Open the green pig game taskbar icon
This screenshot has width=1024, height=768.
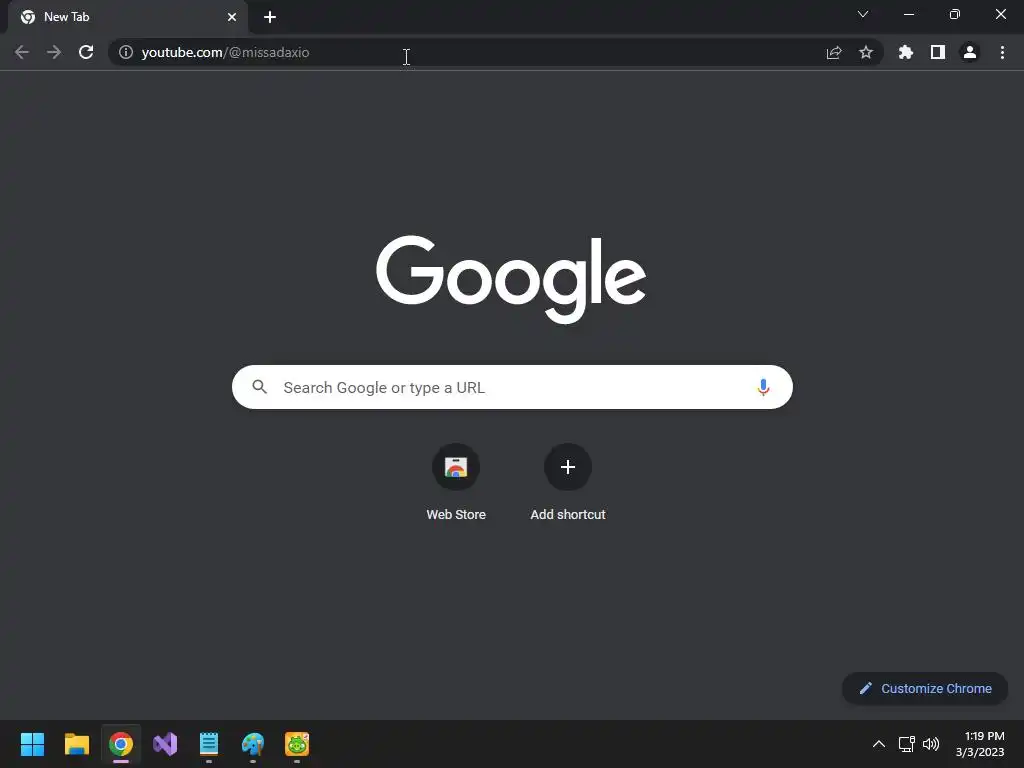pos(297,744)
